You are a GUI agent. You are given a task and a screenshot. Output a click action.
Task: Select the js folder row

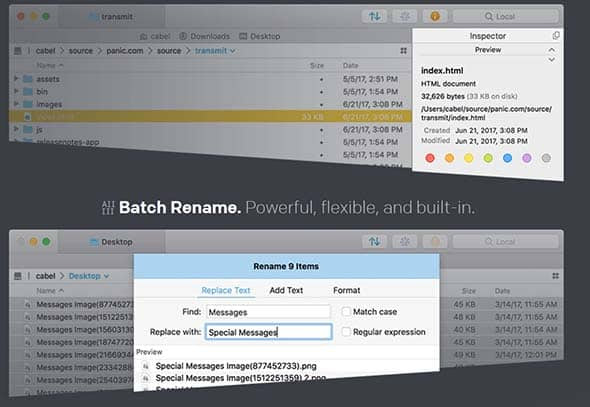tap(210, 130)
